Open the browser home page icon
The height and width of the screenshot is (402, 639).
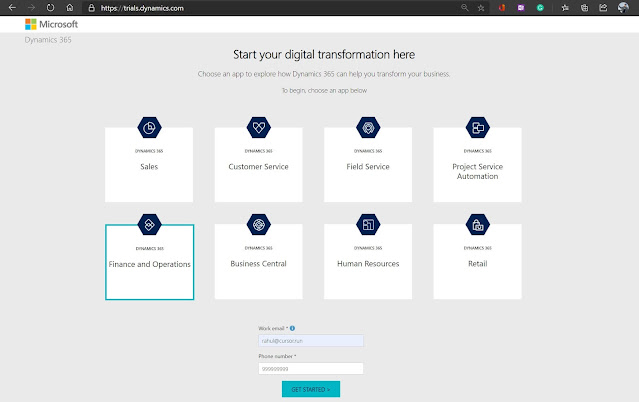point(70,8)
